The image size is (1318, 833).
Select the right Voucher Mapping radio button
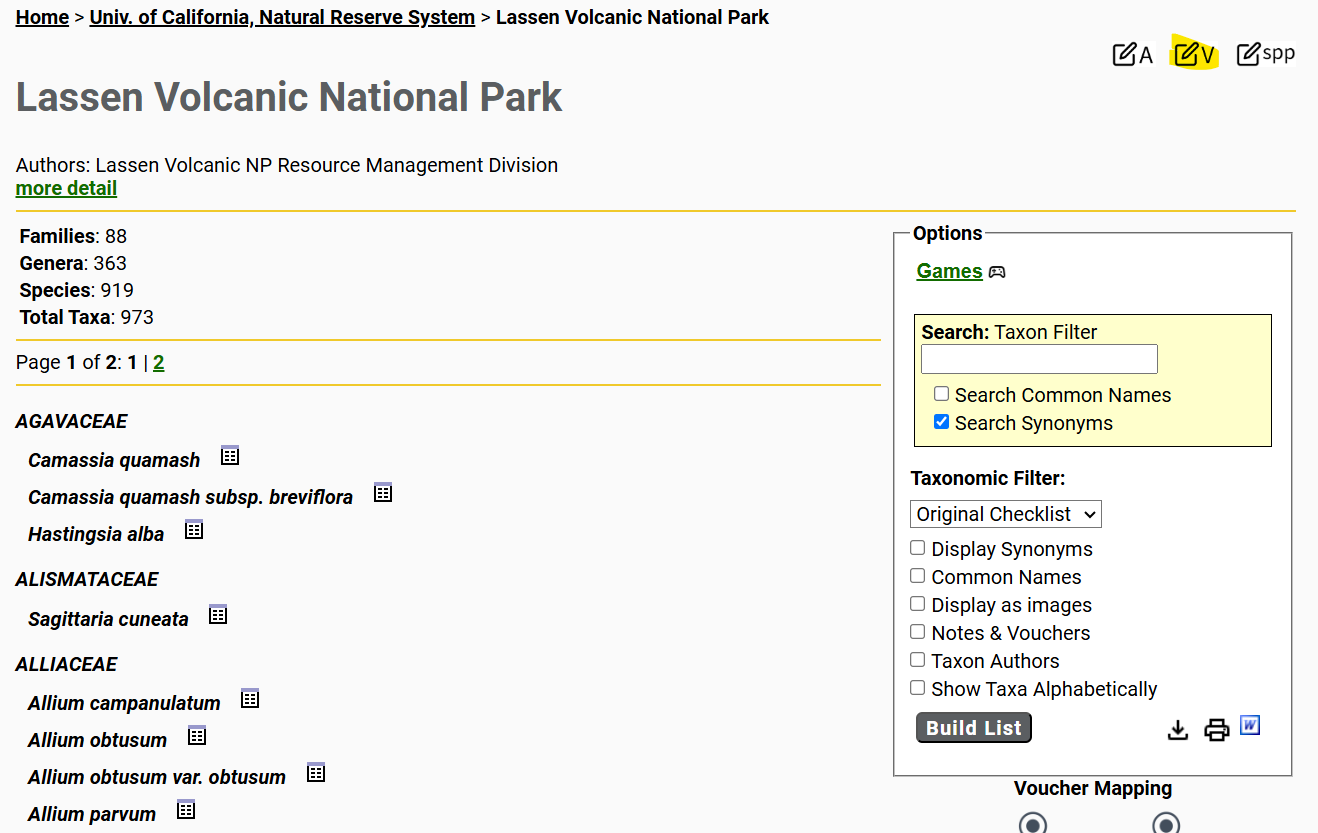[x=1165, y=823]
